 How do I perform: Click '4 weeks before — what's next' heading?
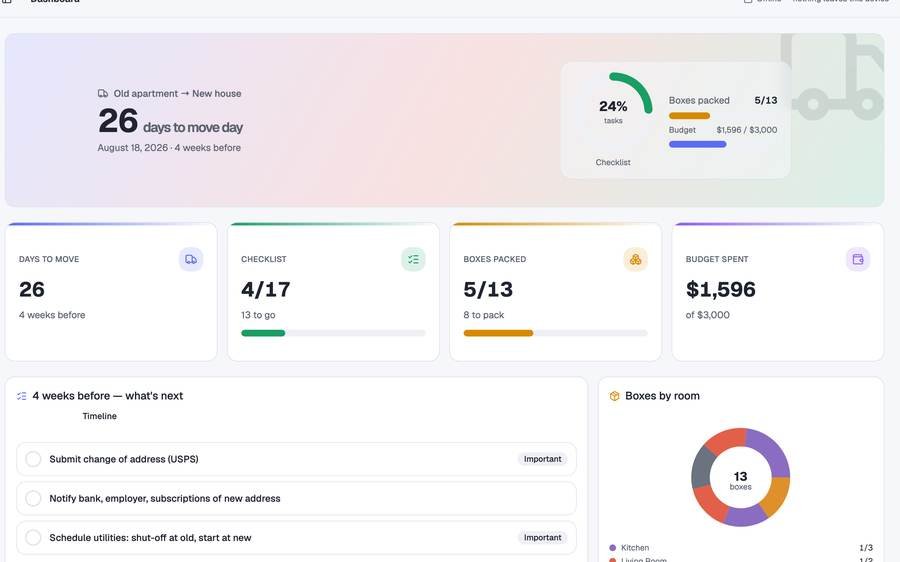coord(108,396)
